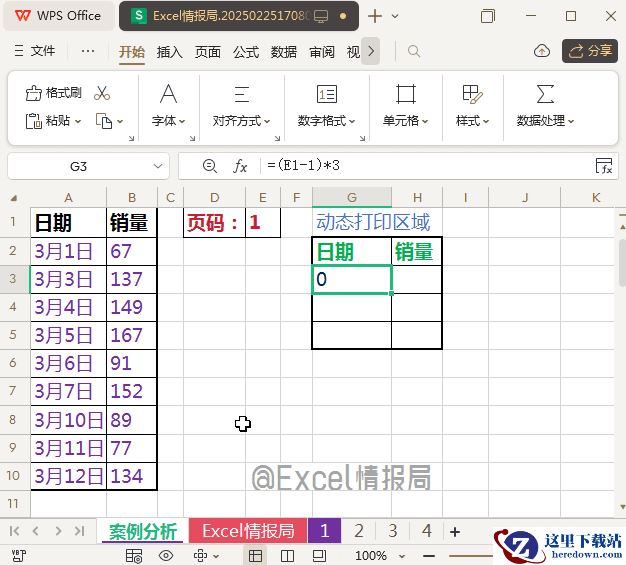Click the zoom slider track

point(471,556)
